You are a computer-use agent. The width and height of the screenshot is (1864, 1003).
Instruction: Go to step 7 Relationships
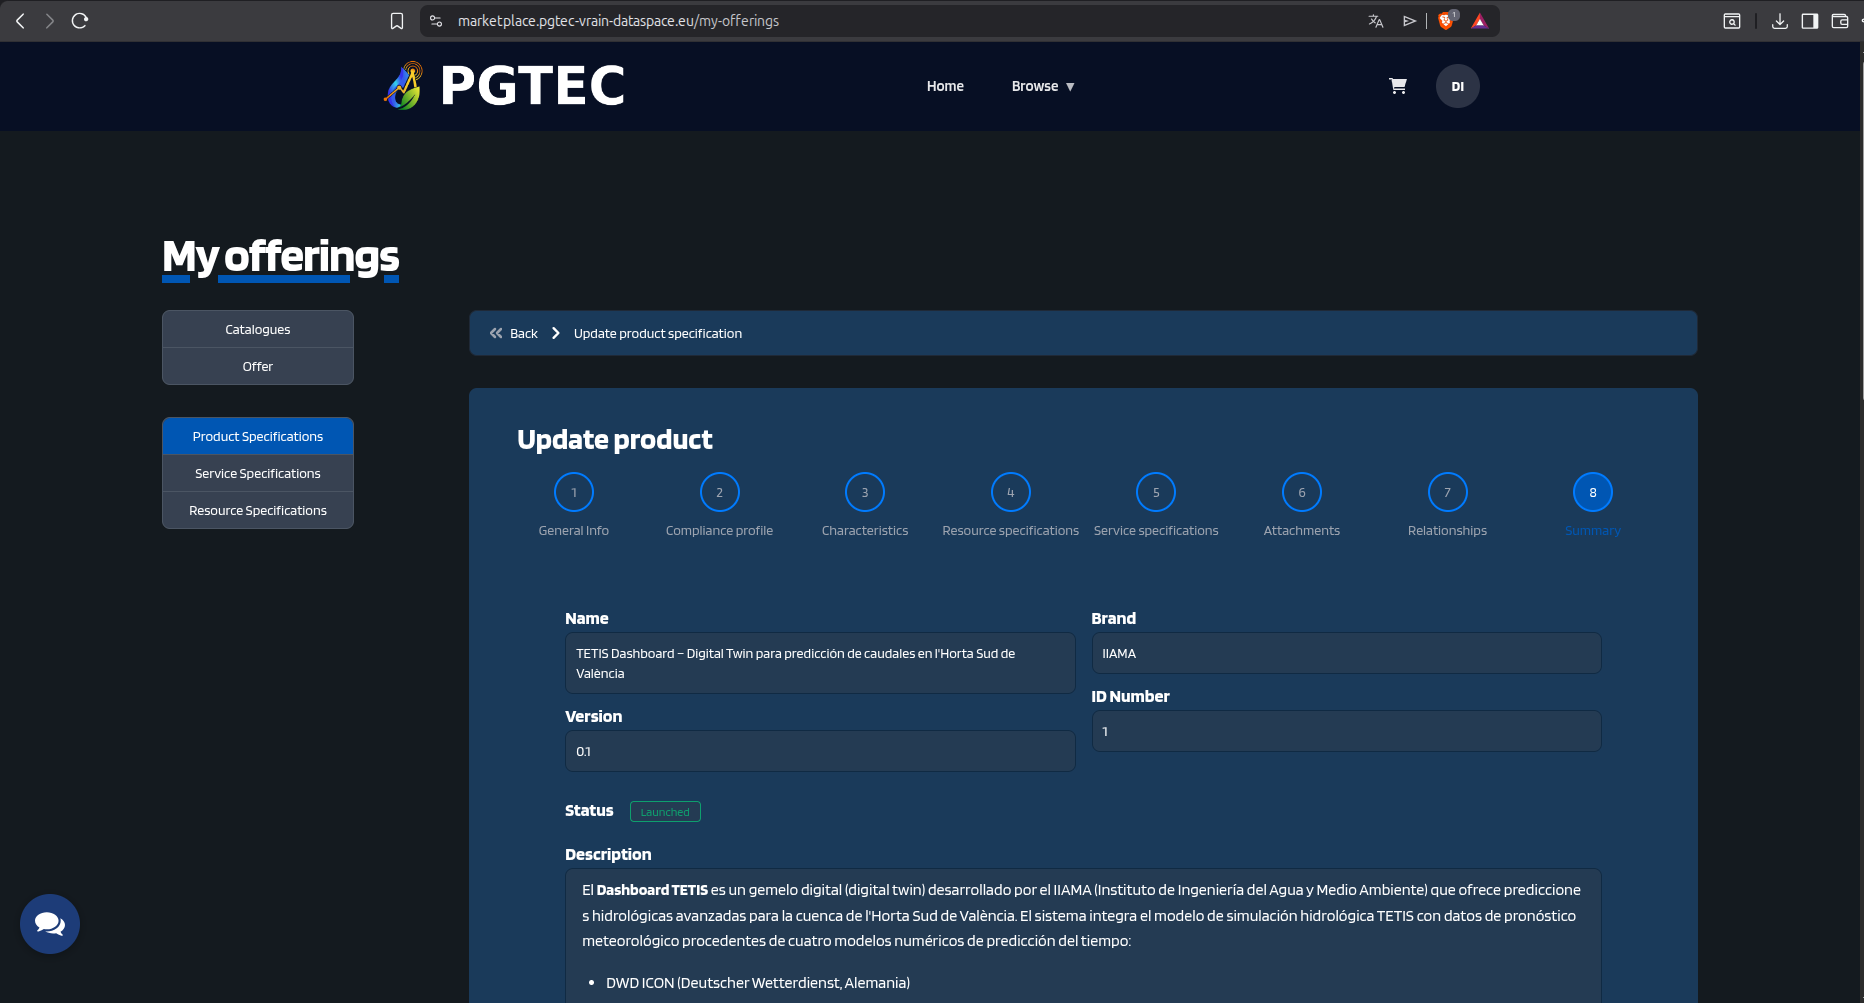pos(1447,492)
